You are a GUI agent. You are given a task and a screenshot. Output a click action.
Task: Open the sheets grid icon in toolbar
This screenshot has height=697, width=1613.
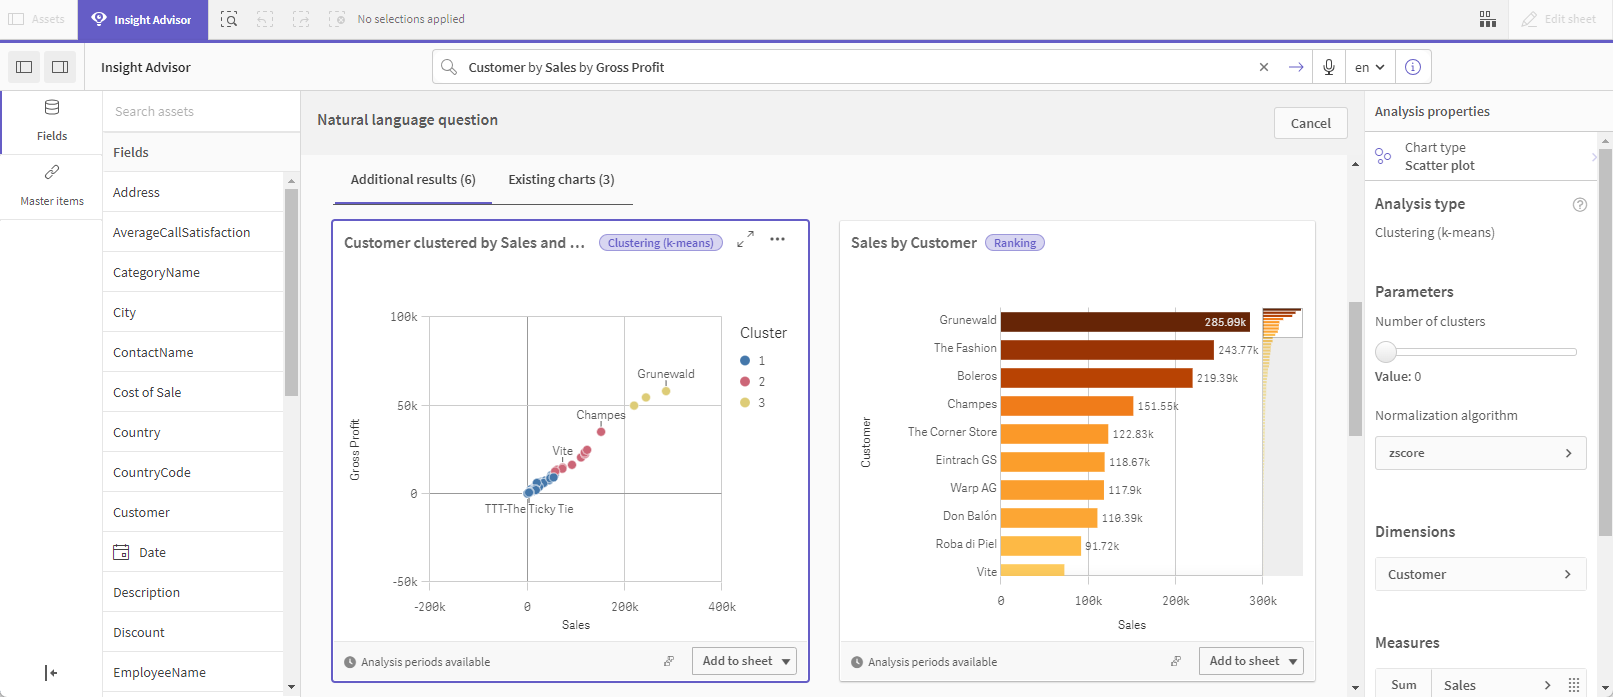pyautogui.click(x=1487, y=19)
